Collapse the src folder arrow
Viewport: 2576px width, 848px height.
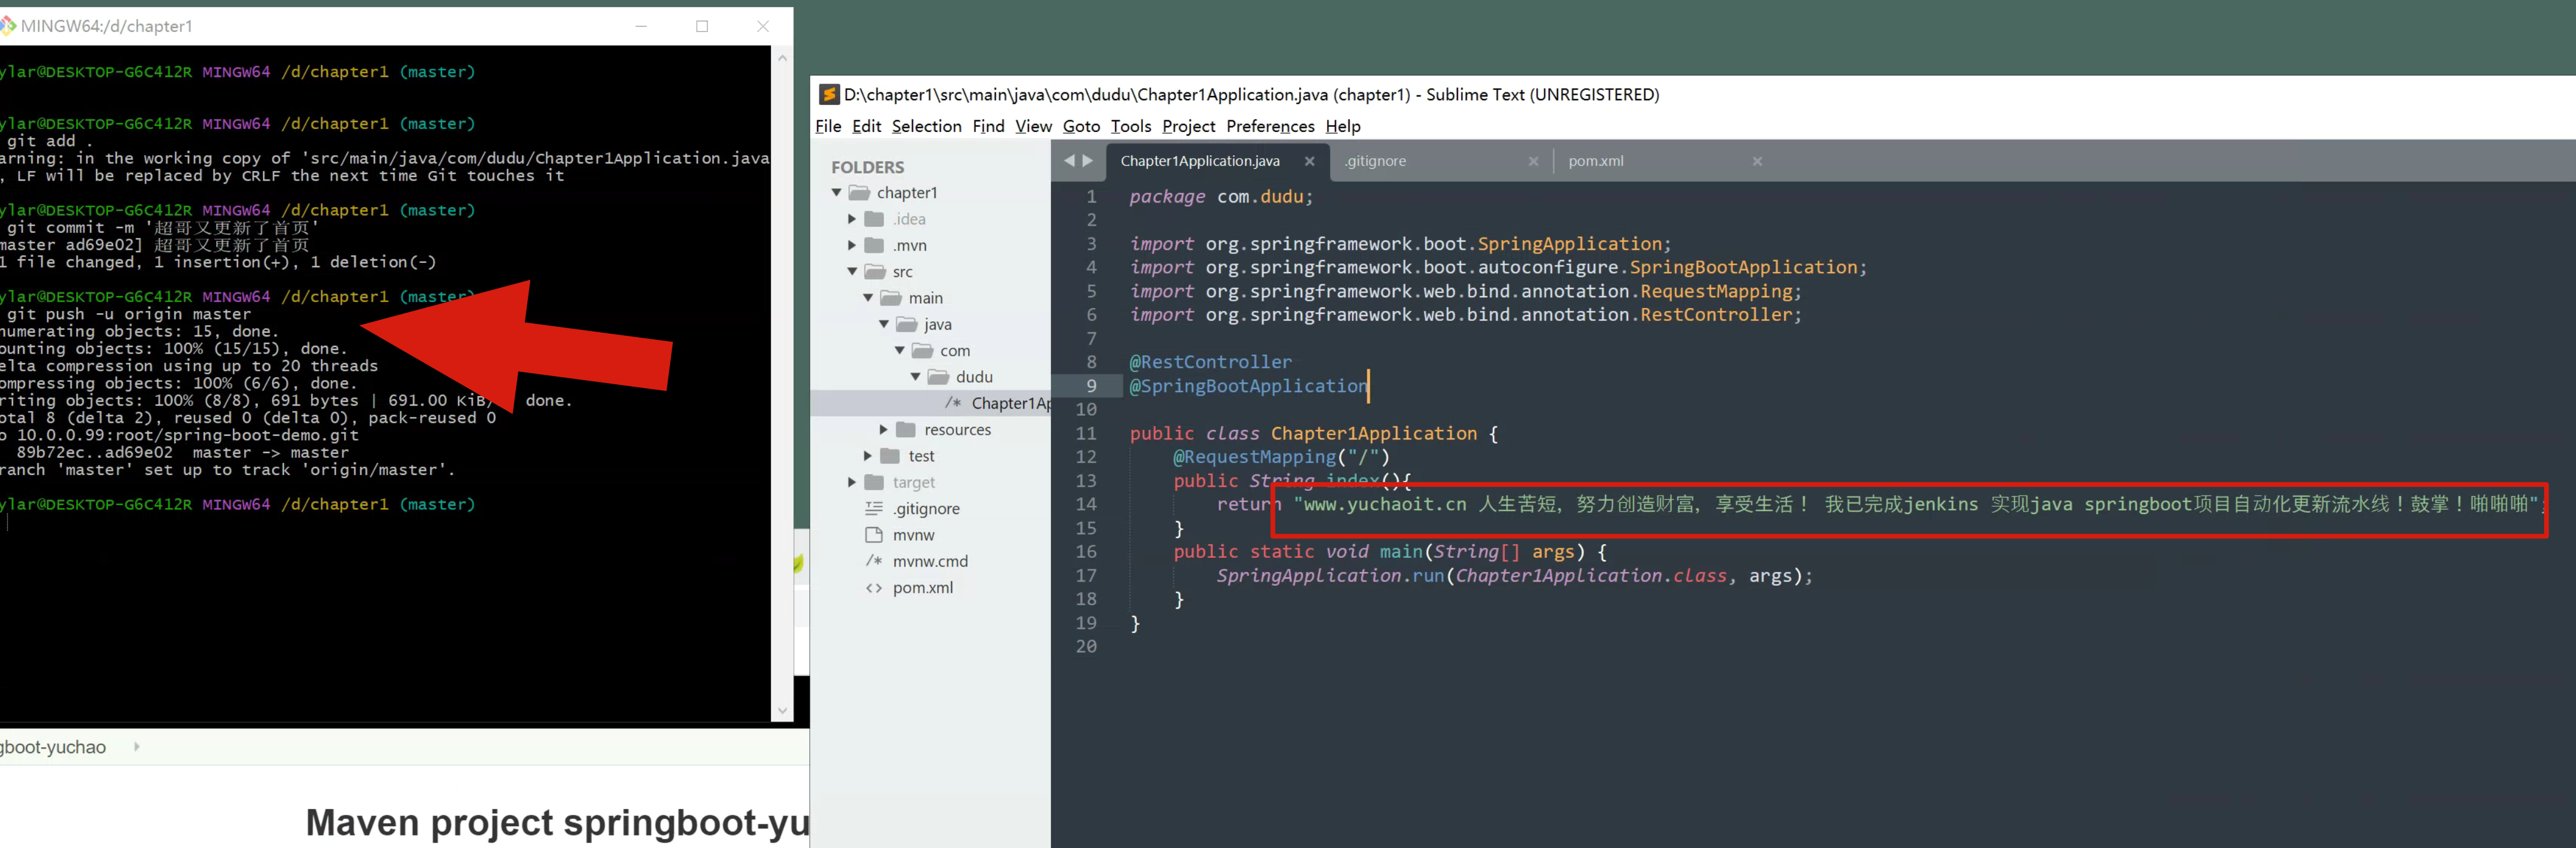[x=852, y=272]
